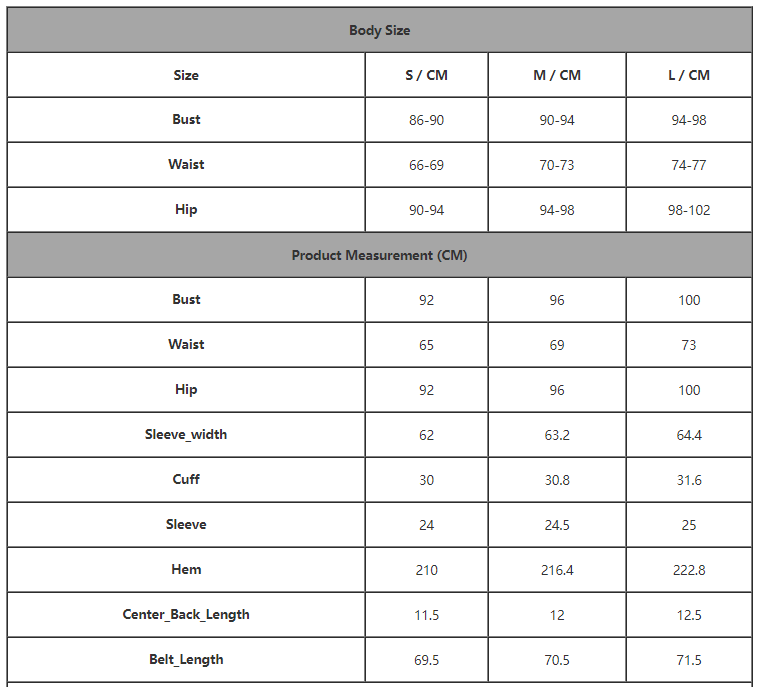Click the Hem value 222.8
762x687 pixels.
point(689,570)
